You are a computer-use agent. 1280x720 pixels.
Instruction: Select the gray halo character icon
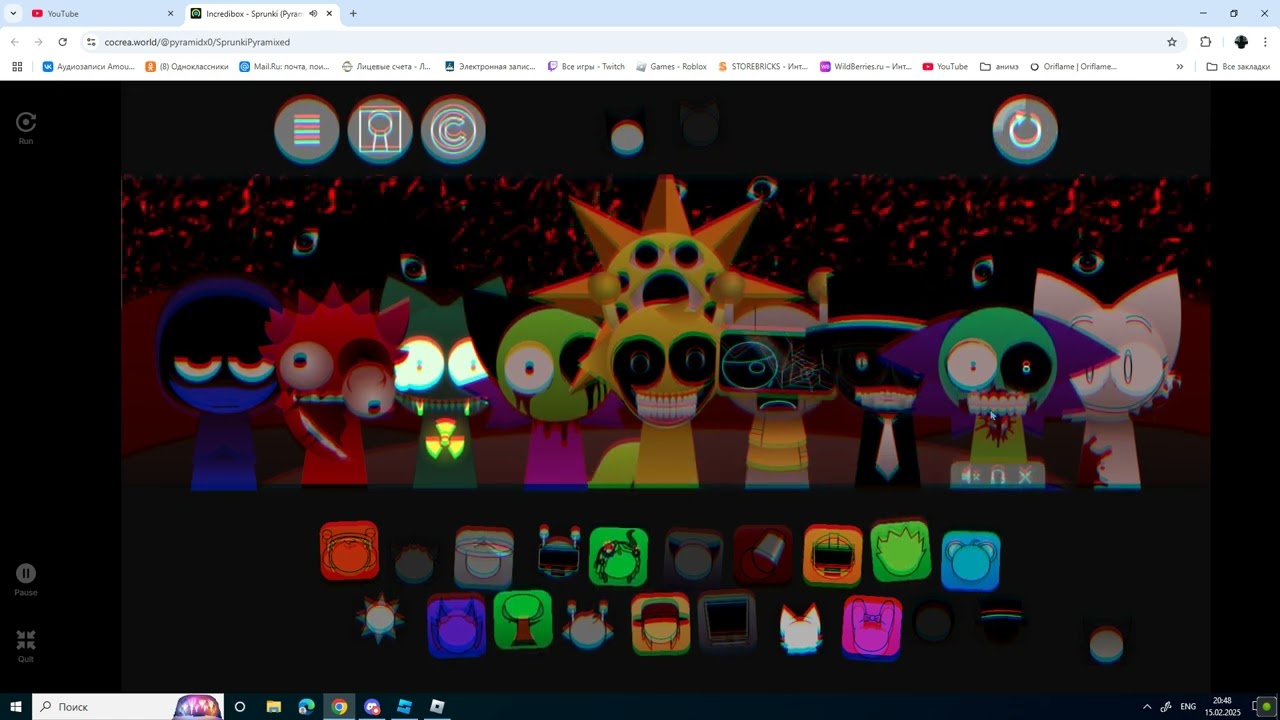(x=484, y=557)
